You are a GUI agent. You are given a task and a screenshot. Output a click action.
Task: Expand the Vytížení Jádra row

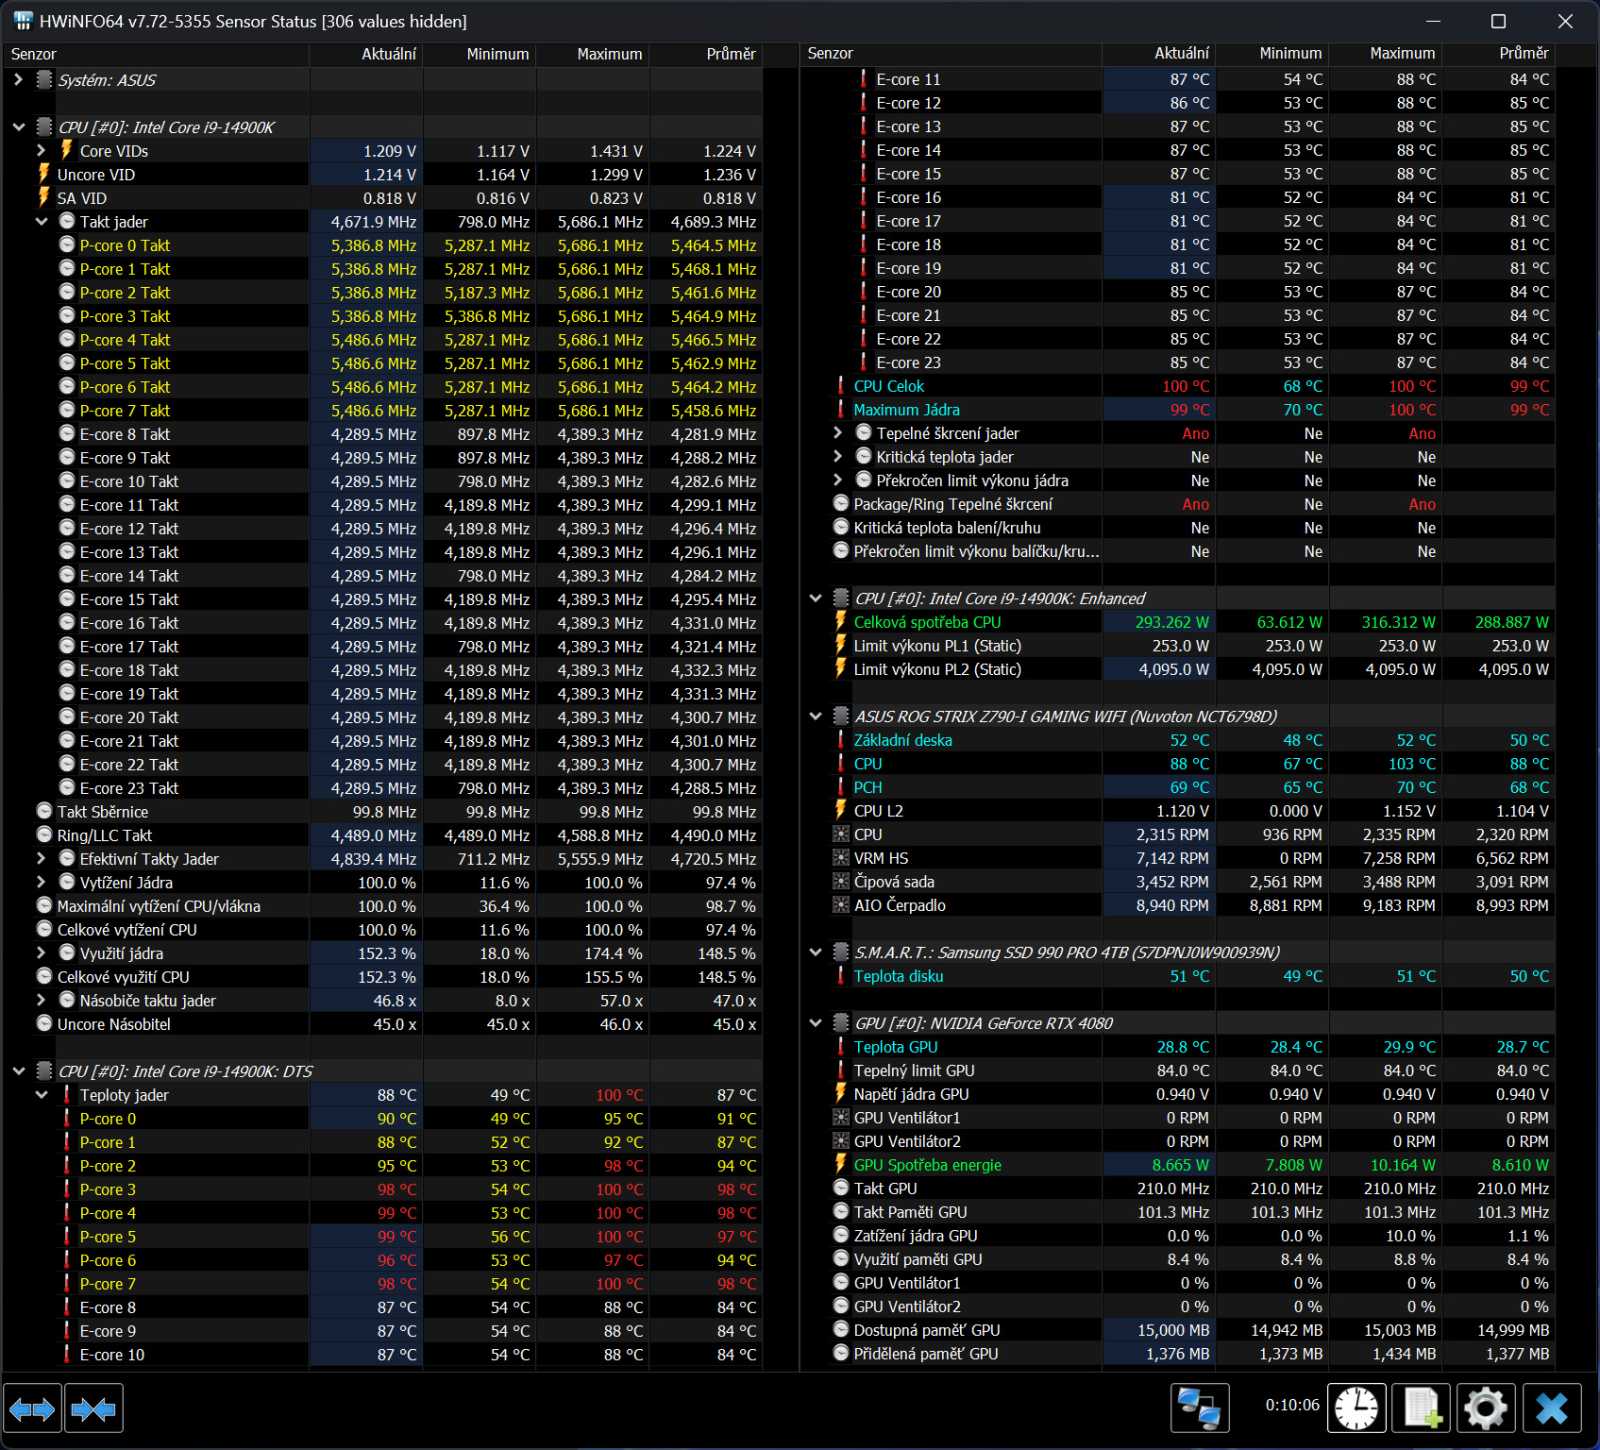(x=41, y=882)
